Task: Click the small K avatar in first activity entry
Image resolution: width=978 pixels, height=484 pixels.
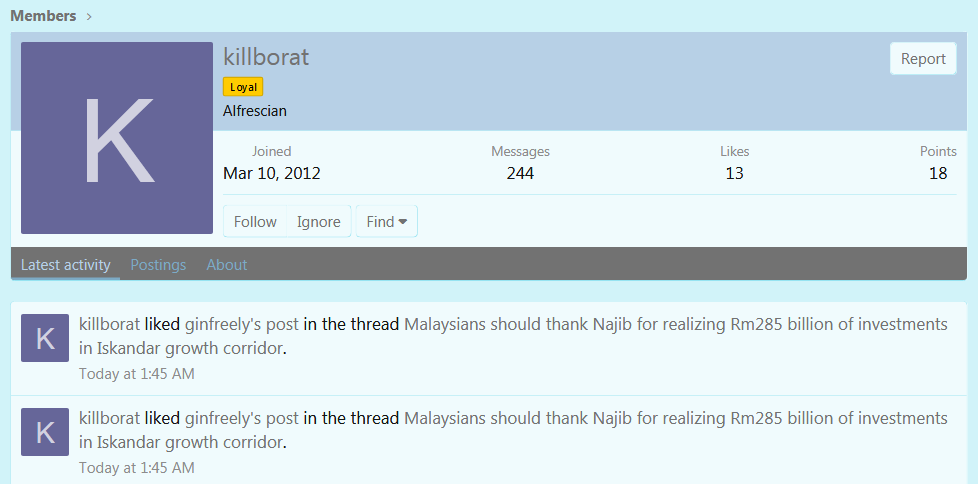Action: [x=45, y=338]
